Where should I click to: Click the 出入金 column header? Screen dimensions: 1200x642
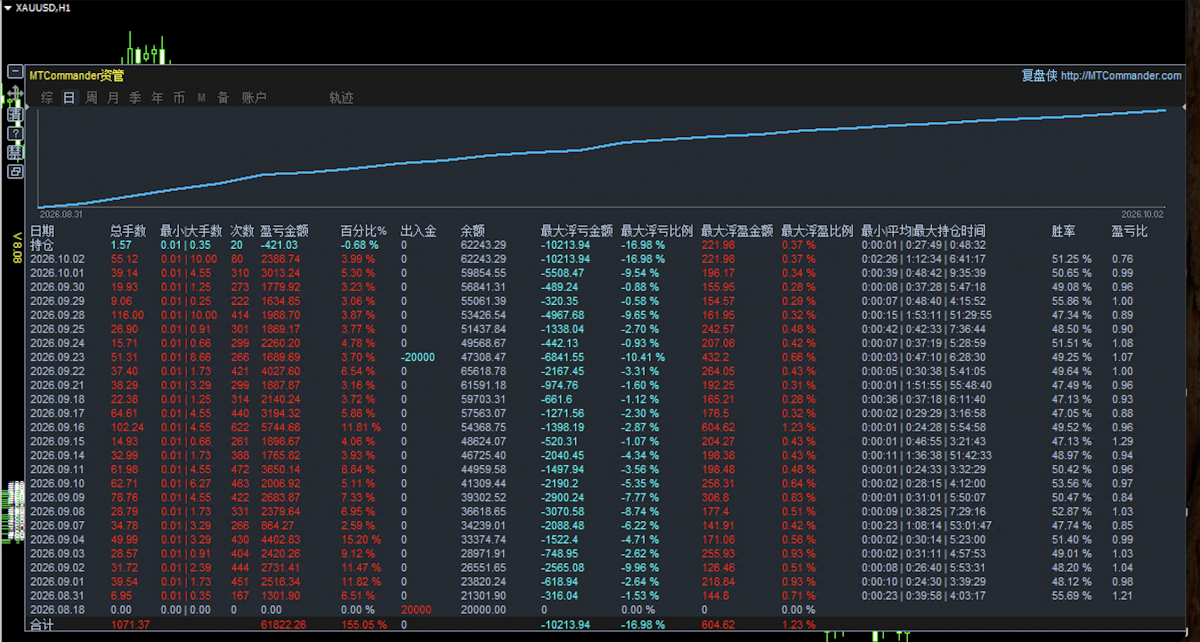tap(418, 231)
